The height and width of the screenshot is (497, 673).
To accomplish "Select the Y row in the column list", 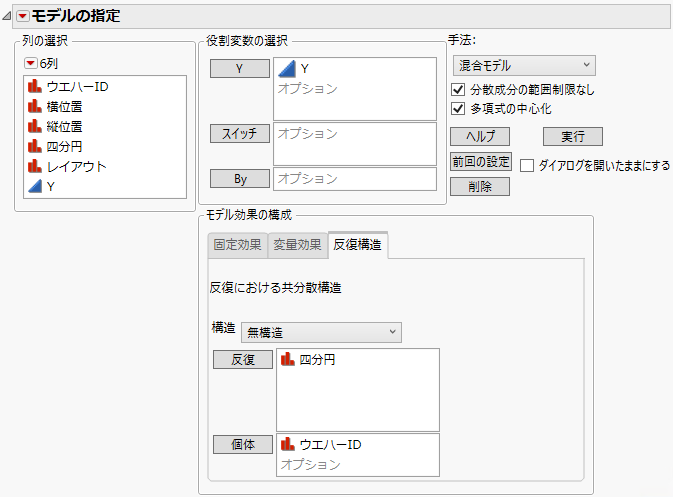I will [x=105, y=186].
